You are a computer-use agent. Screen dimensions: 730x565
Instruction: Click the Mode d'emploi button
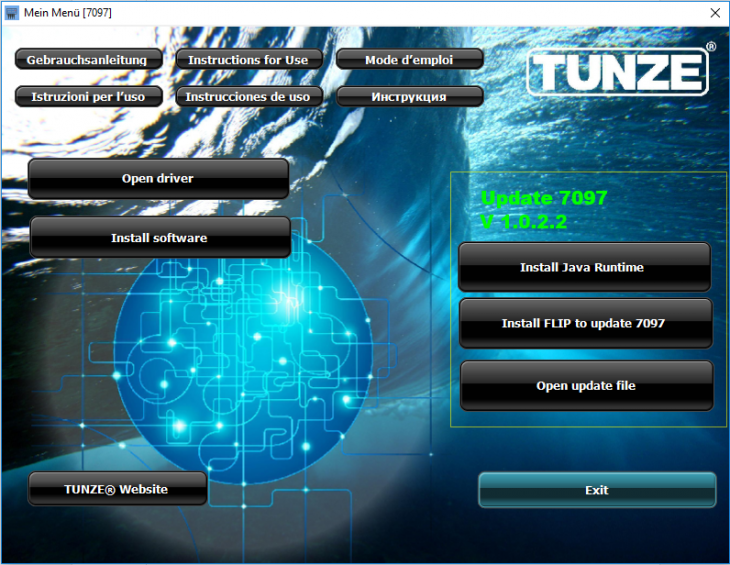(409, 60)
